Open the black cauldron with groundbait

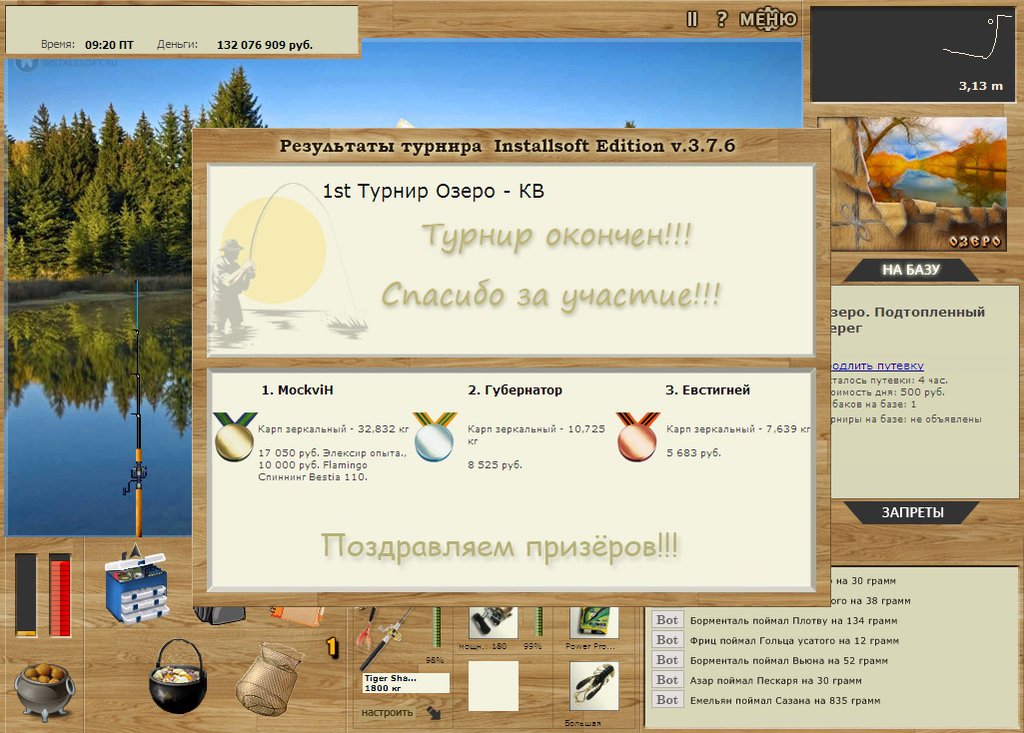point(176,678)
